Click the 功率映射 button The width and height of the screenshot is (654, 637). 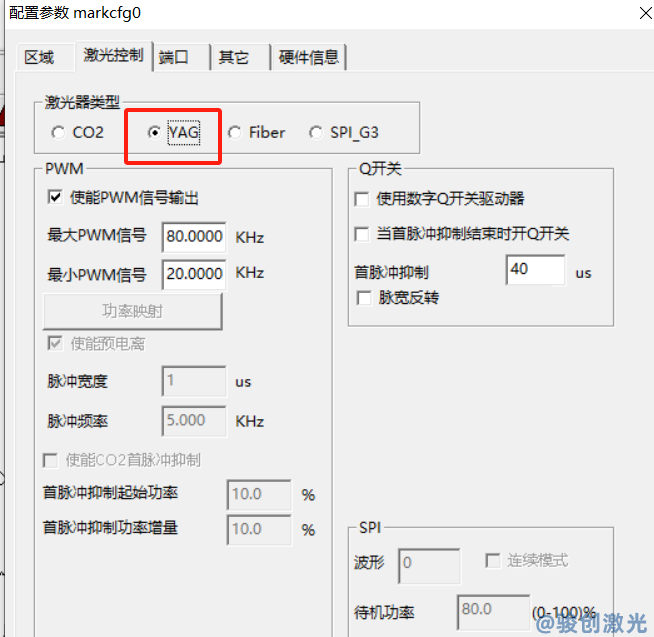coord(133,311)
